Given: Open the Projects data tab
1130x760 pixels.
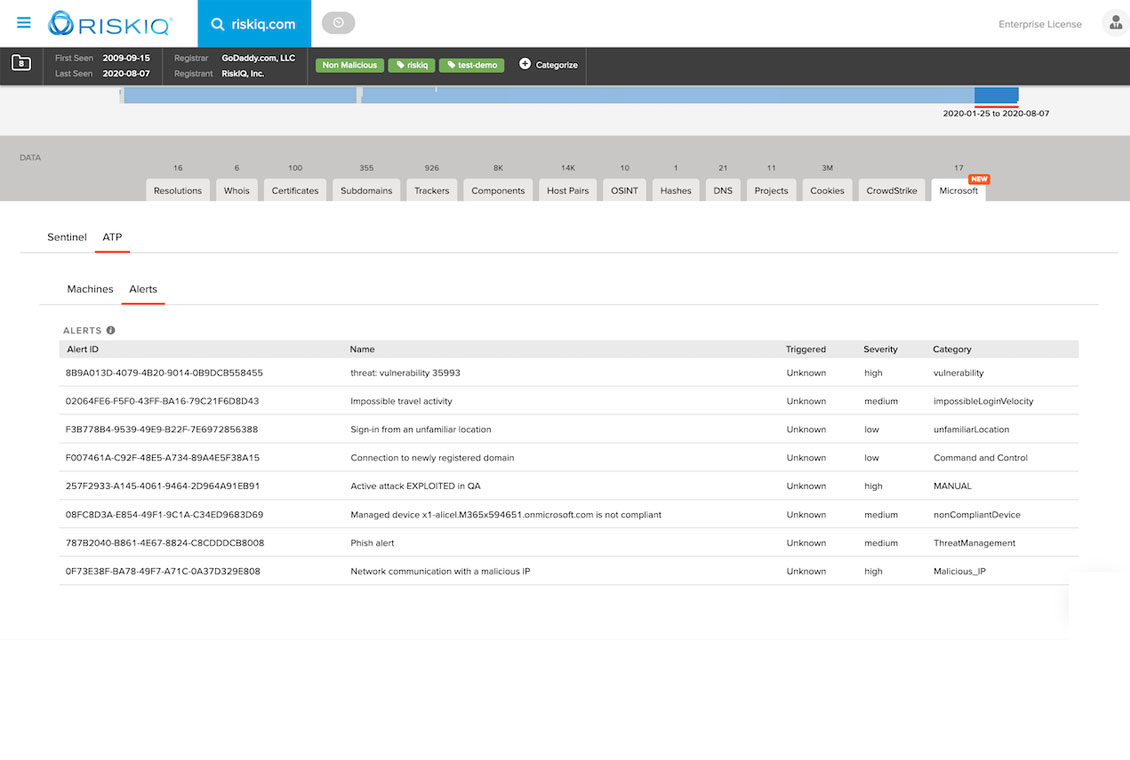Looking at the screenshot, I should (x=771, y=190).
